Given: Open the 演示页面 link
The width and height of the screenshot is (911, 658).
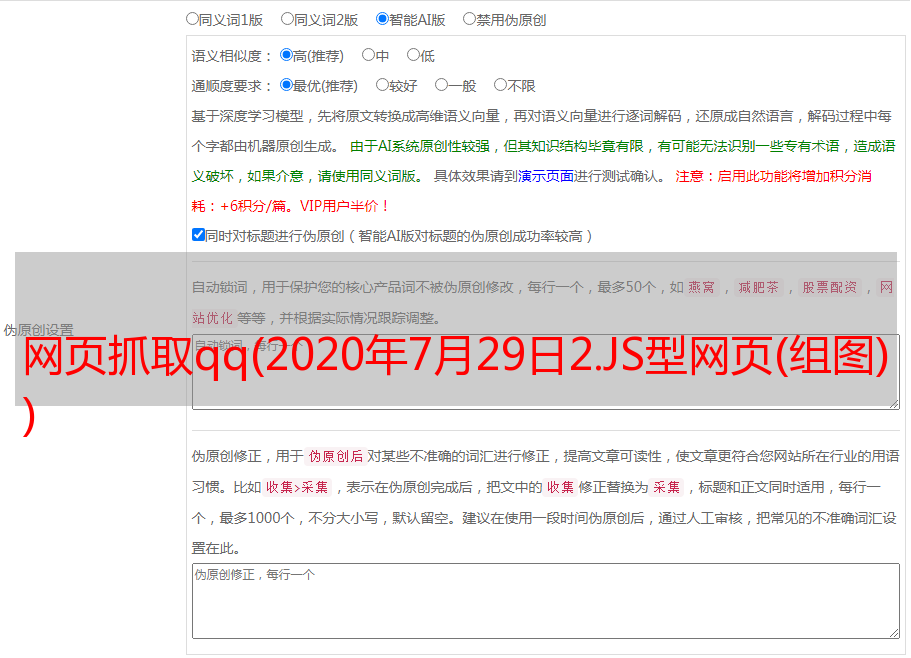Looking at the screenshot, I should (546, 176).
